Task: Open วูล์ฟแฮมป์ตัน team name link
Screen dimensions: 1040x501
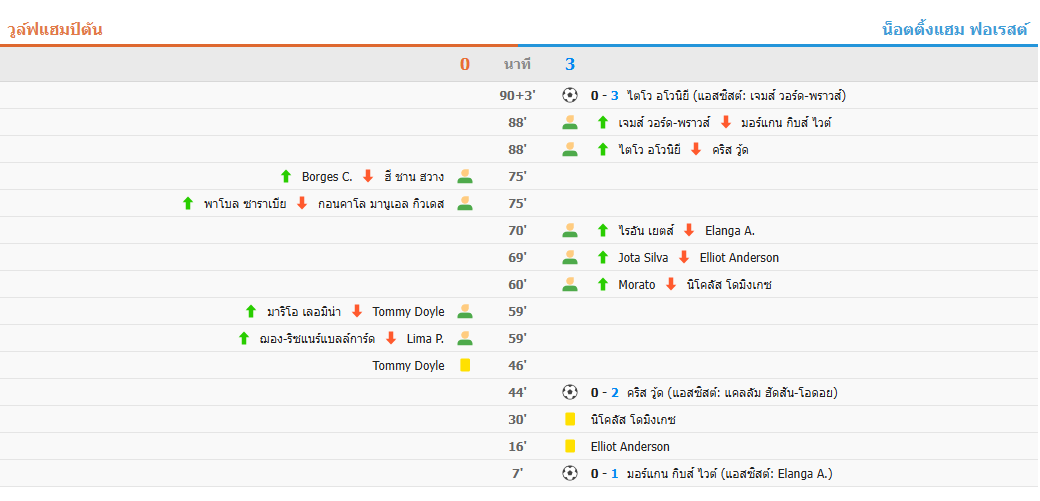Action: pyautogui.click(x=54, y=29)
